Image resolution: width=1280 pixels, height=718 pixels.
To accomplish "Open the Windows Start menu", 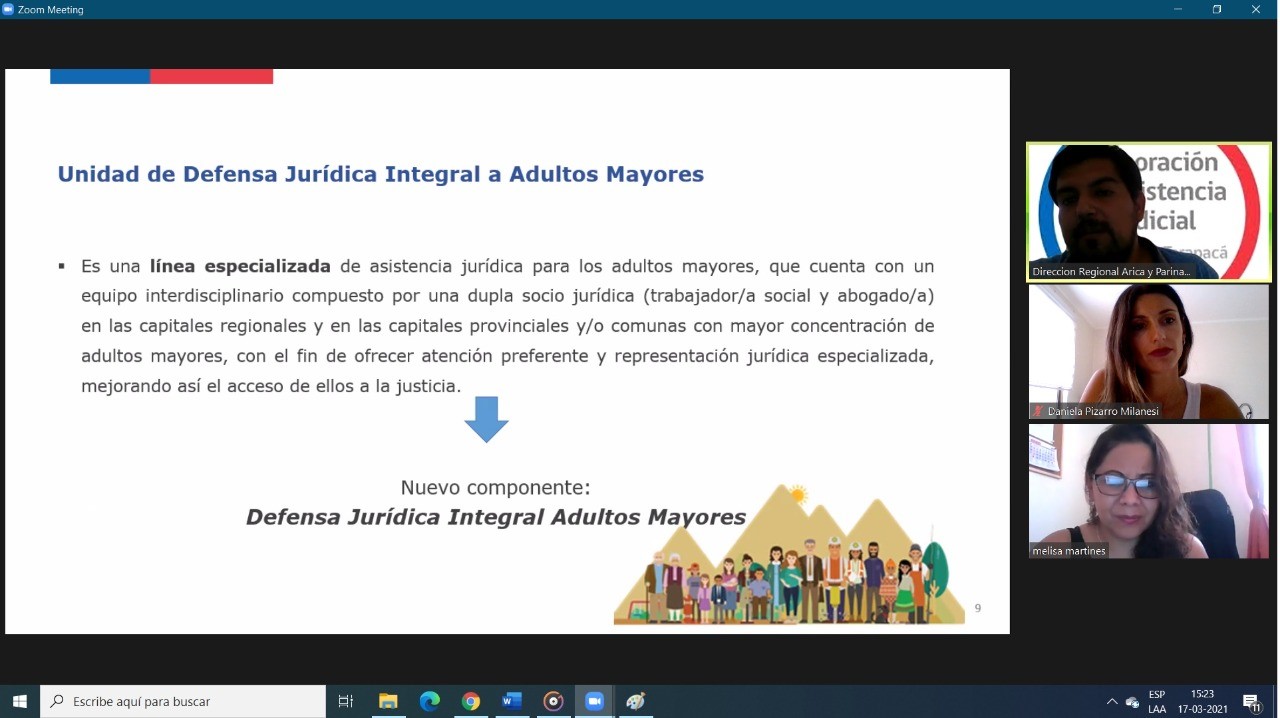I will tap(19, 701).
